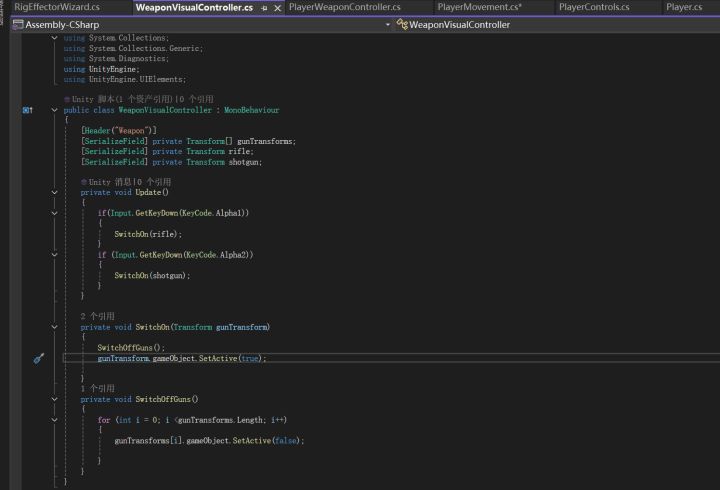This screenshot has height=490, width=720.
Task: Click the SwitchOn(rifle) call
Action: pyautogui.click(x=148, y=234)
